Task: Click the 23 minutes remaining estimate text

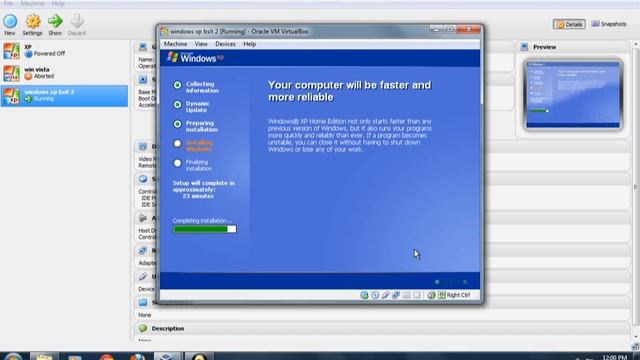Action: click(x=198, y=196)
